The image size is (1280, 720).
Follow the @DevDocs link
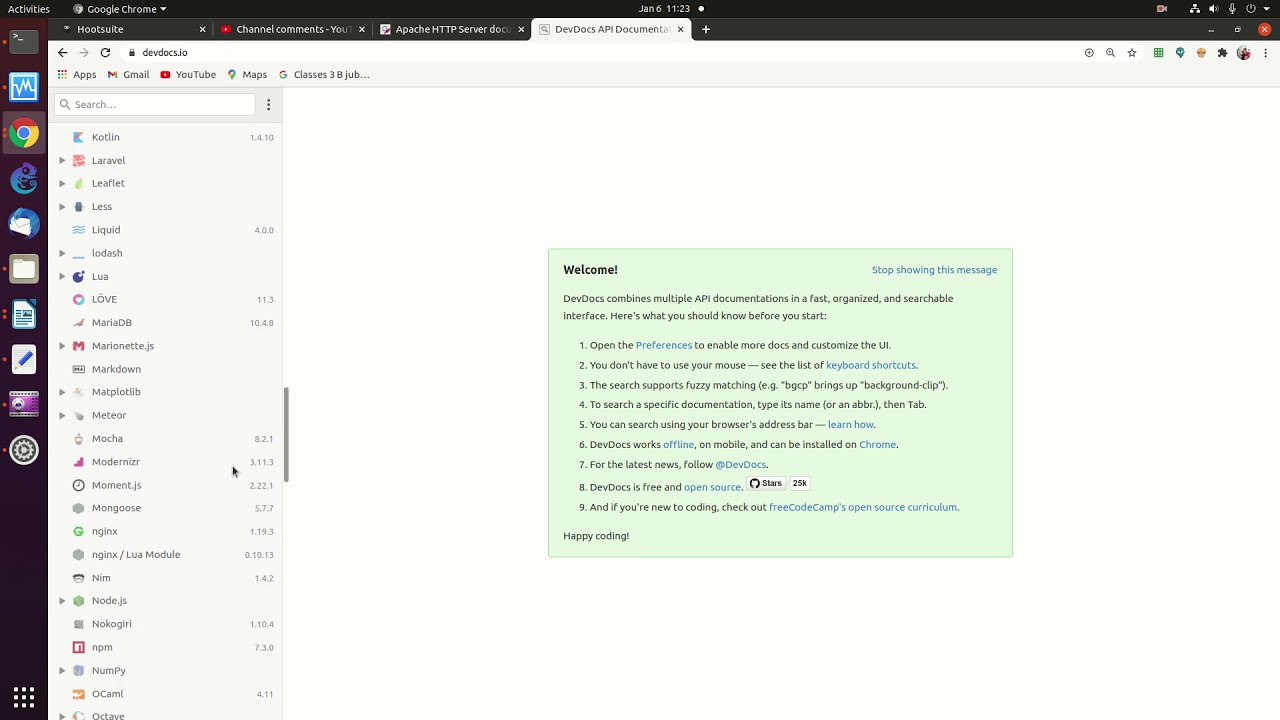741,464
